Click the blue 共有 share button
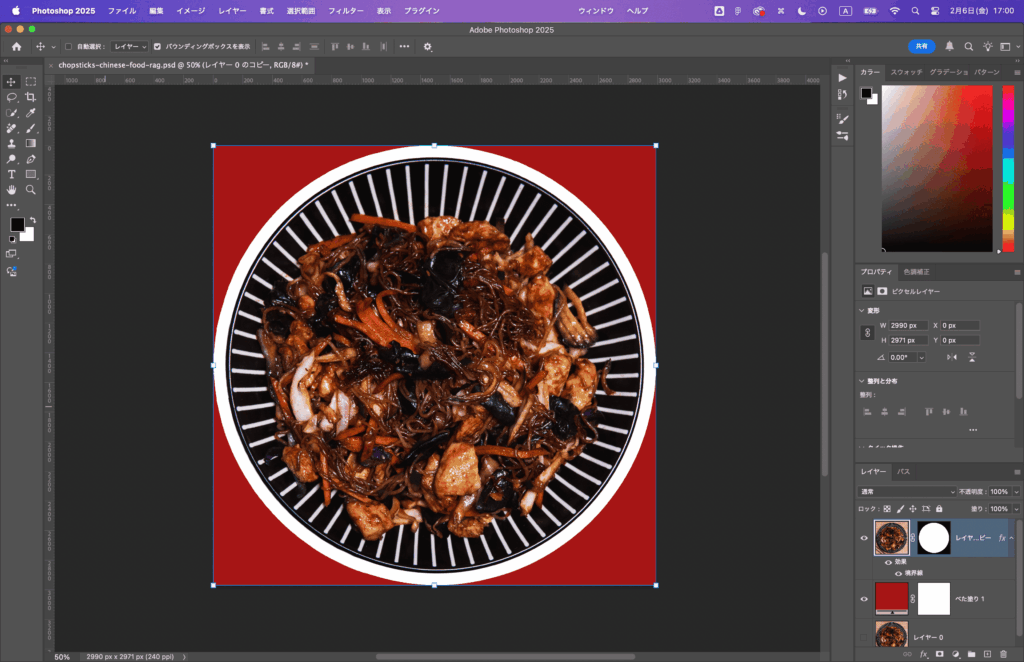 pos(921,46)
